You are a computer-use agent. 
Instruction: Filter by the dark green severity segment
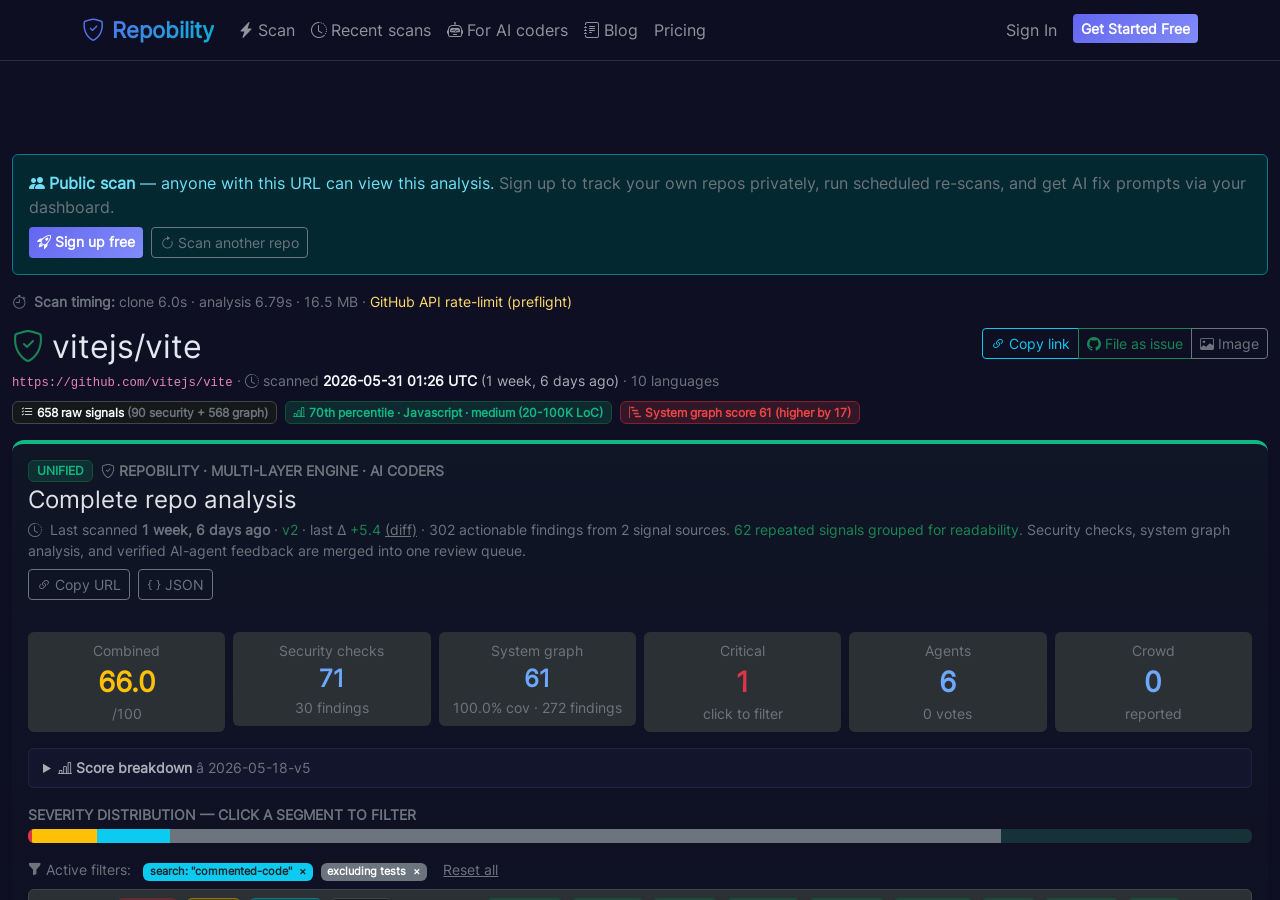(1126, 836)
